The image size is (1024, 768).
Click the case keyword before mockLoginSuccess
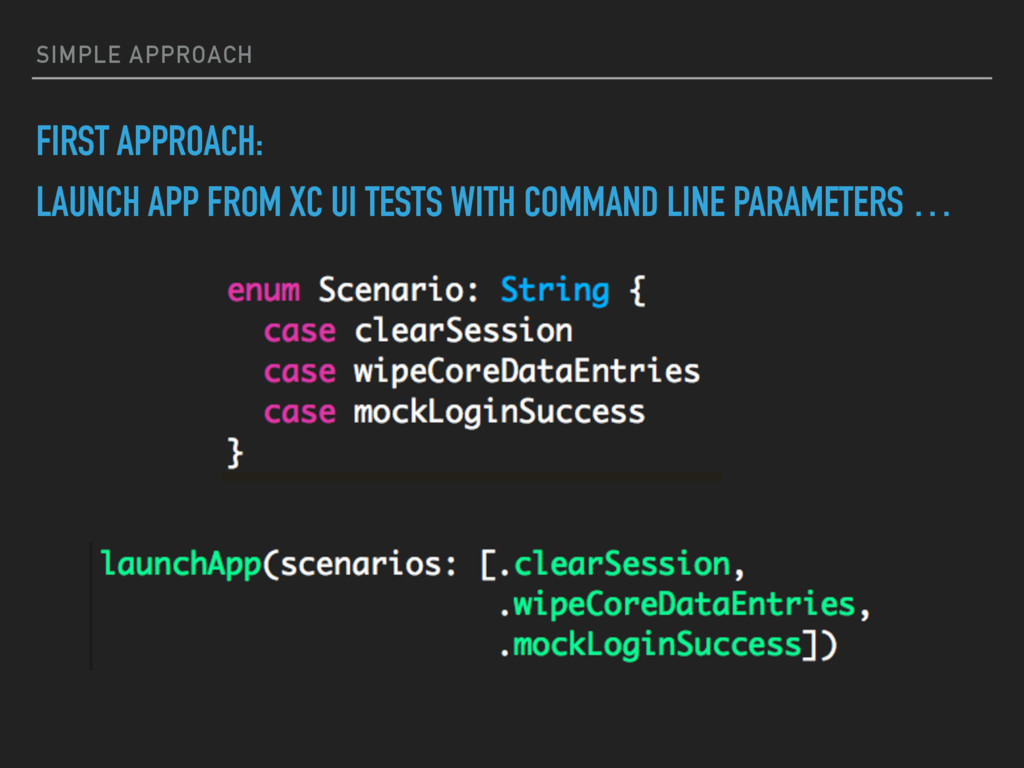tap(300, 413)
